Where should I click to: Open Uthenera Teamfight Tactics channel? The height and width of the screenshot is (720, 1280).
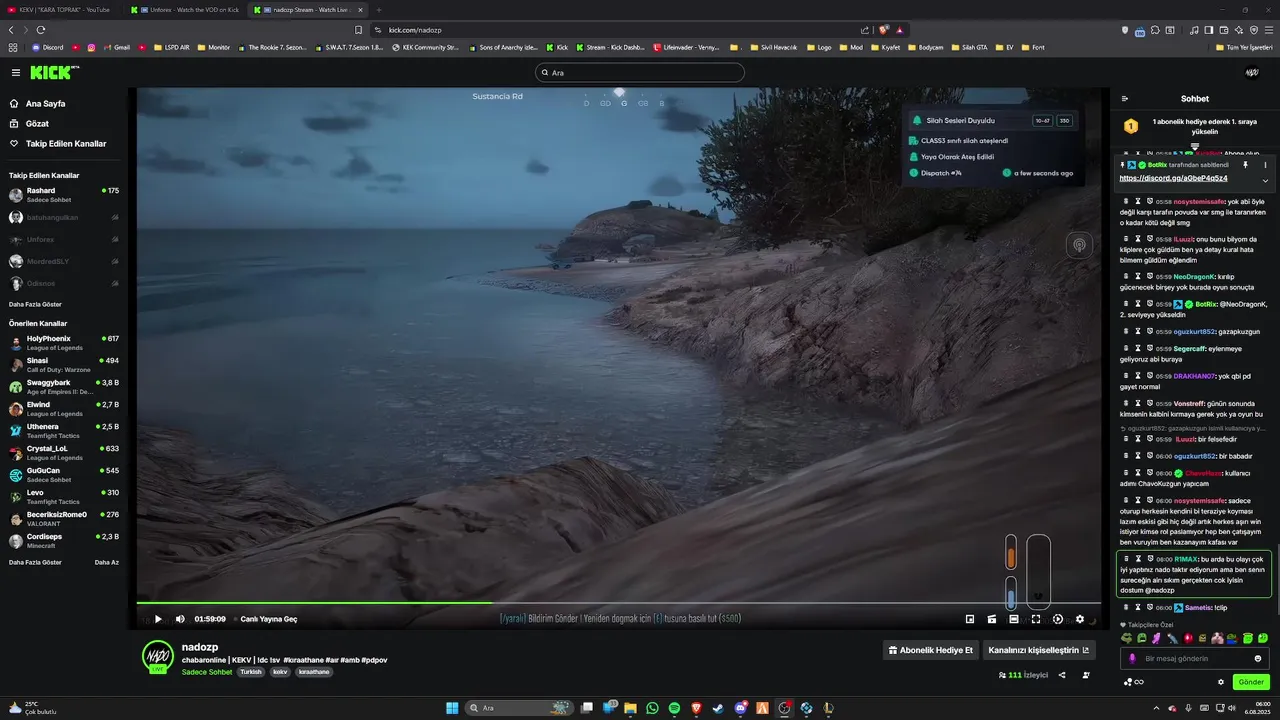(x=64, y=430)
